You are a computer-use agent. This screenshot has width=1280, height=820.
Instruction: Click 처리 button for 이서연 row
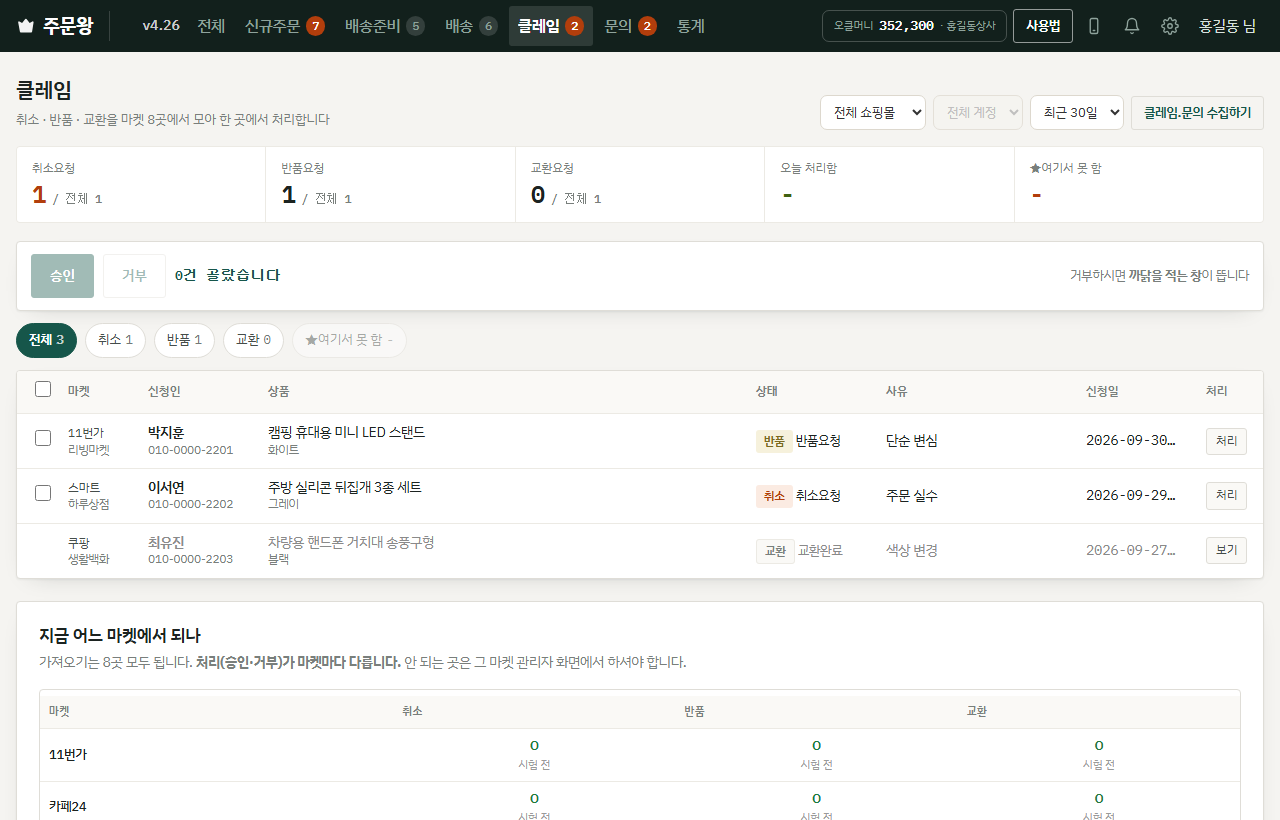click(x=1226, y=496)
